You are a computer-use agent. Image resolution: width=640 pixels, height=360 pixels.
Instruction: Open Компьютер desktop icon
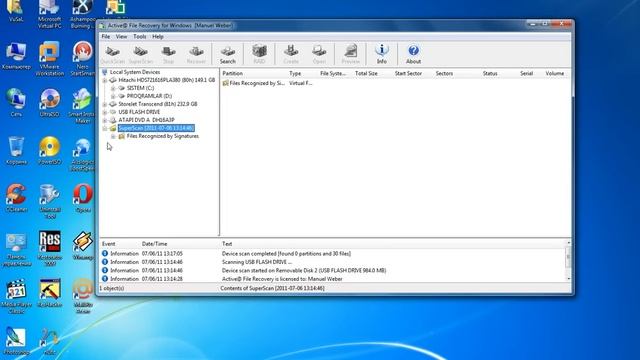click(16, 56)
